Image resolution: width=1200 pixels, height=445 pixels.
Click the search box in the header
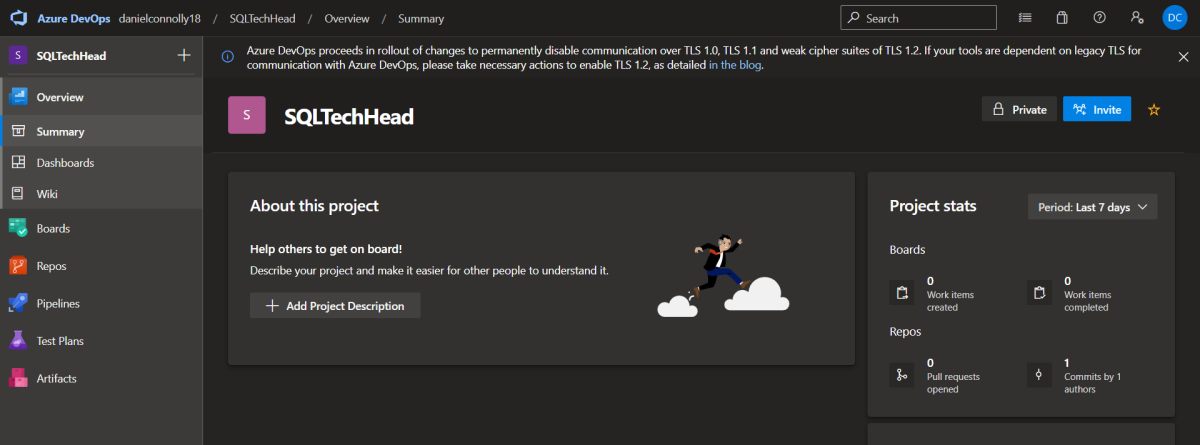(918, 18)
